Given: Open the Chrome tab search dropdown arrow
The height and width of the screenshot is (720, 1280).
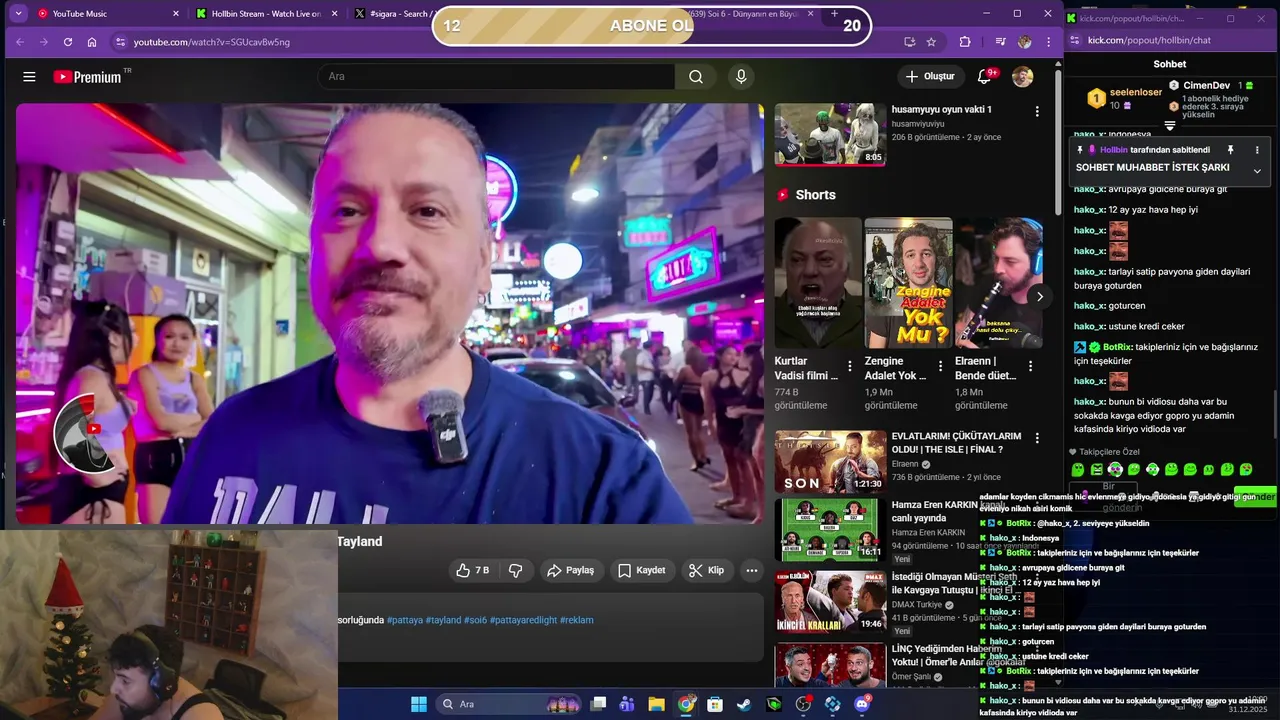Looking at the screenshot, I should click(18, 14).
